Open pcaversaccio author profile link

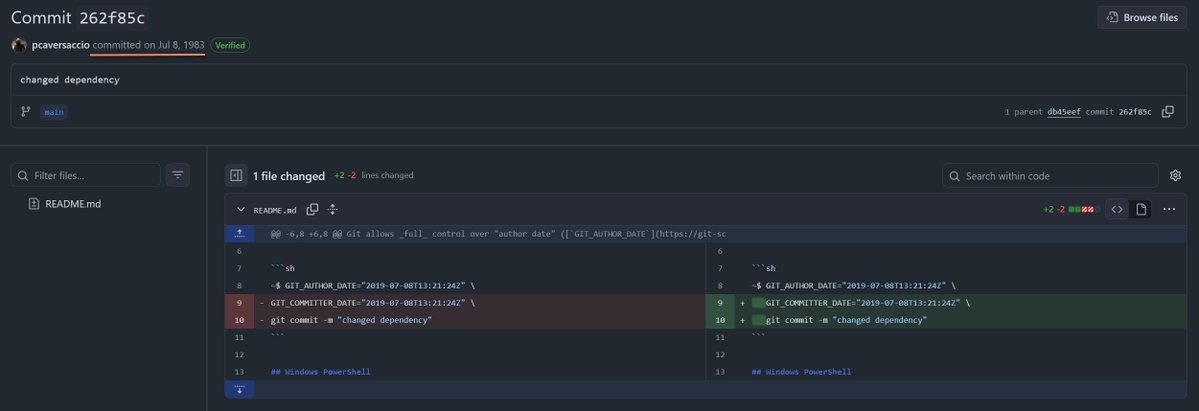pos(60,45)
